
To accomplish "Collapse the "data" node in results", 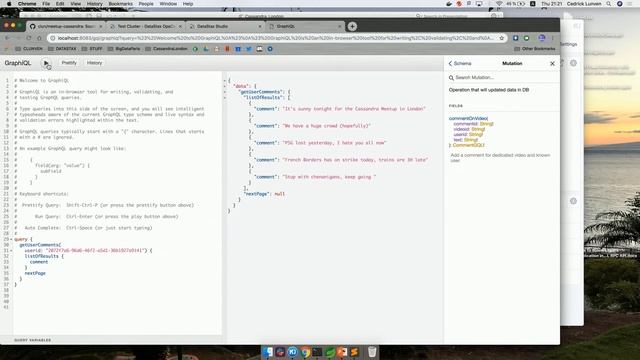I will 224,87.
